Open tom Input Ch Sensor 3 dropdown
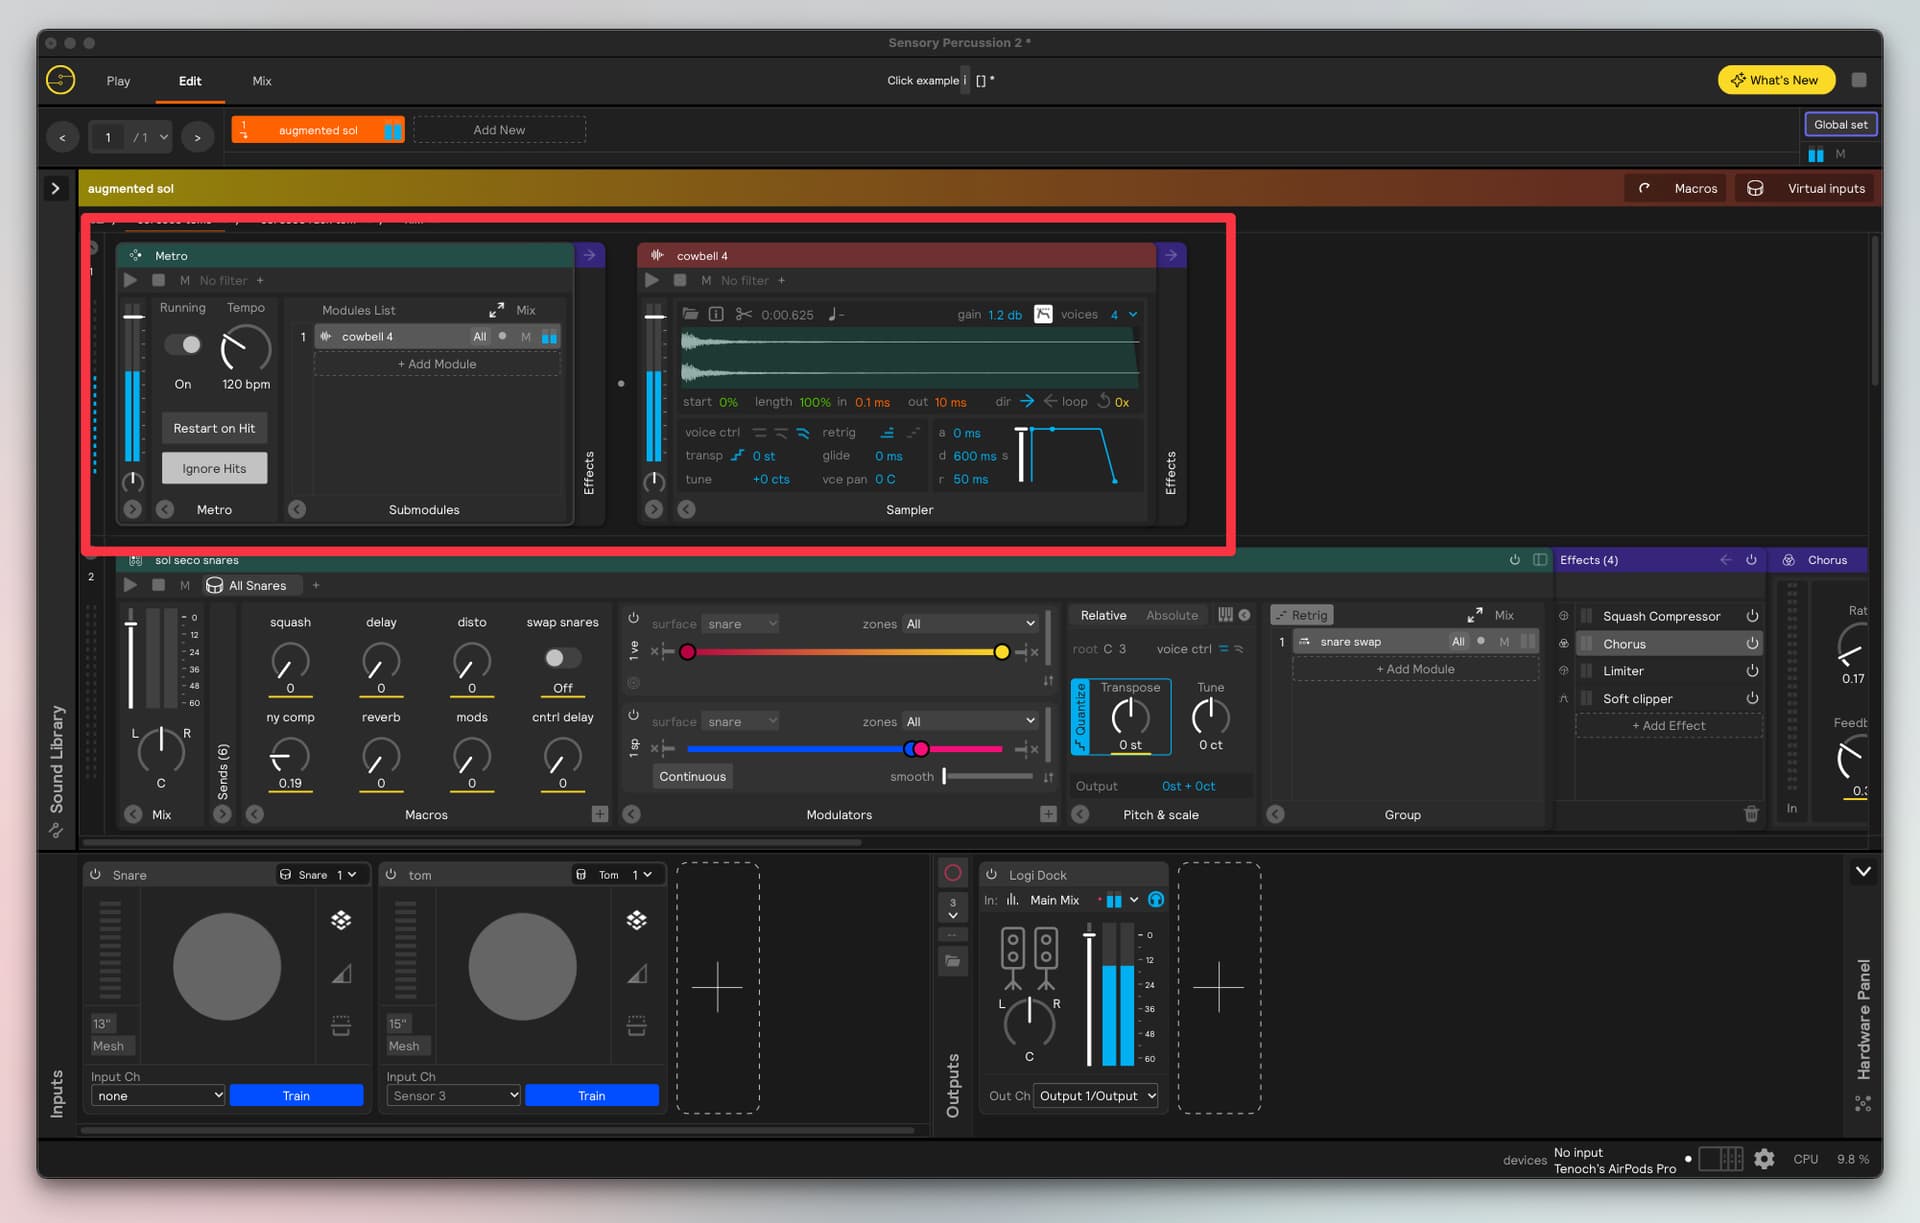The image size is (1920, 1223). coord(454,1096)
